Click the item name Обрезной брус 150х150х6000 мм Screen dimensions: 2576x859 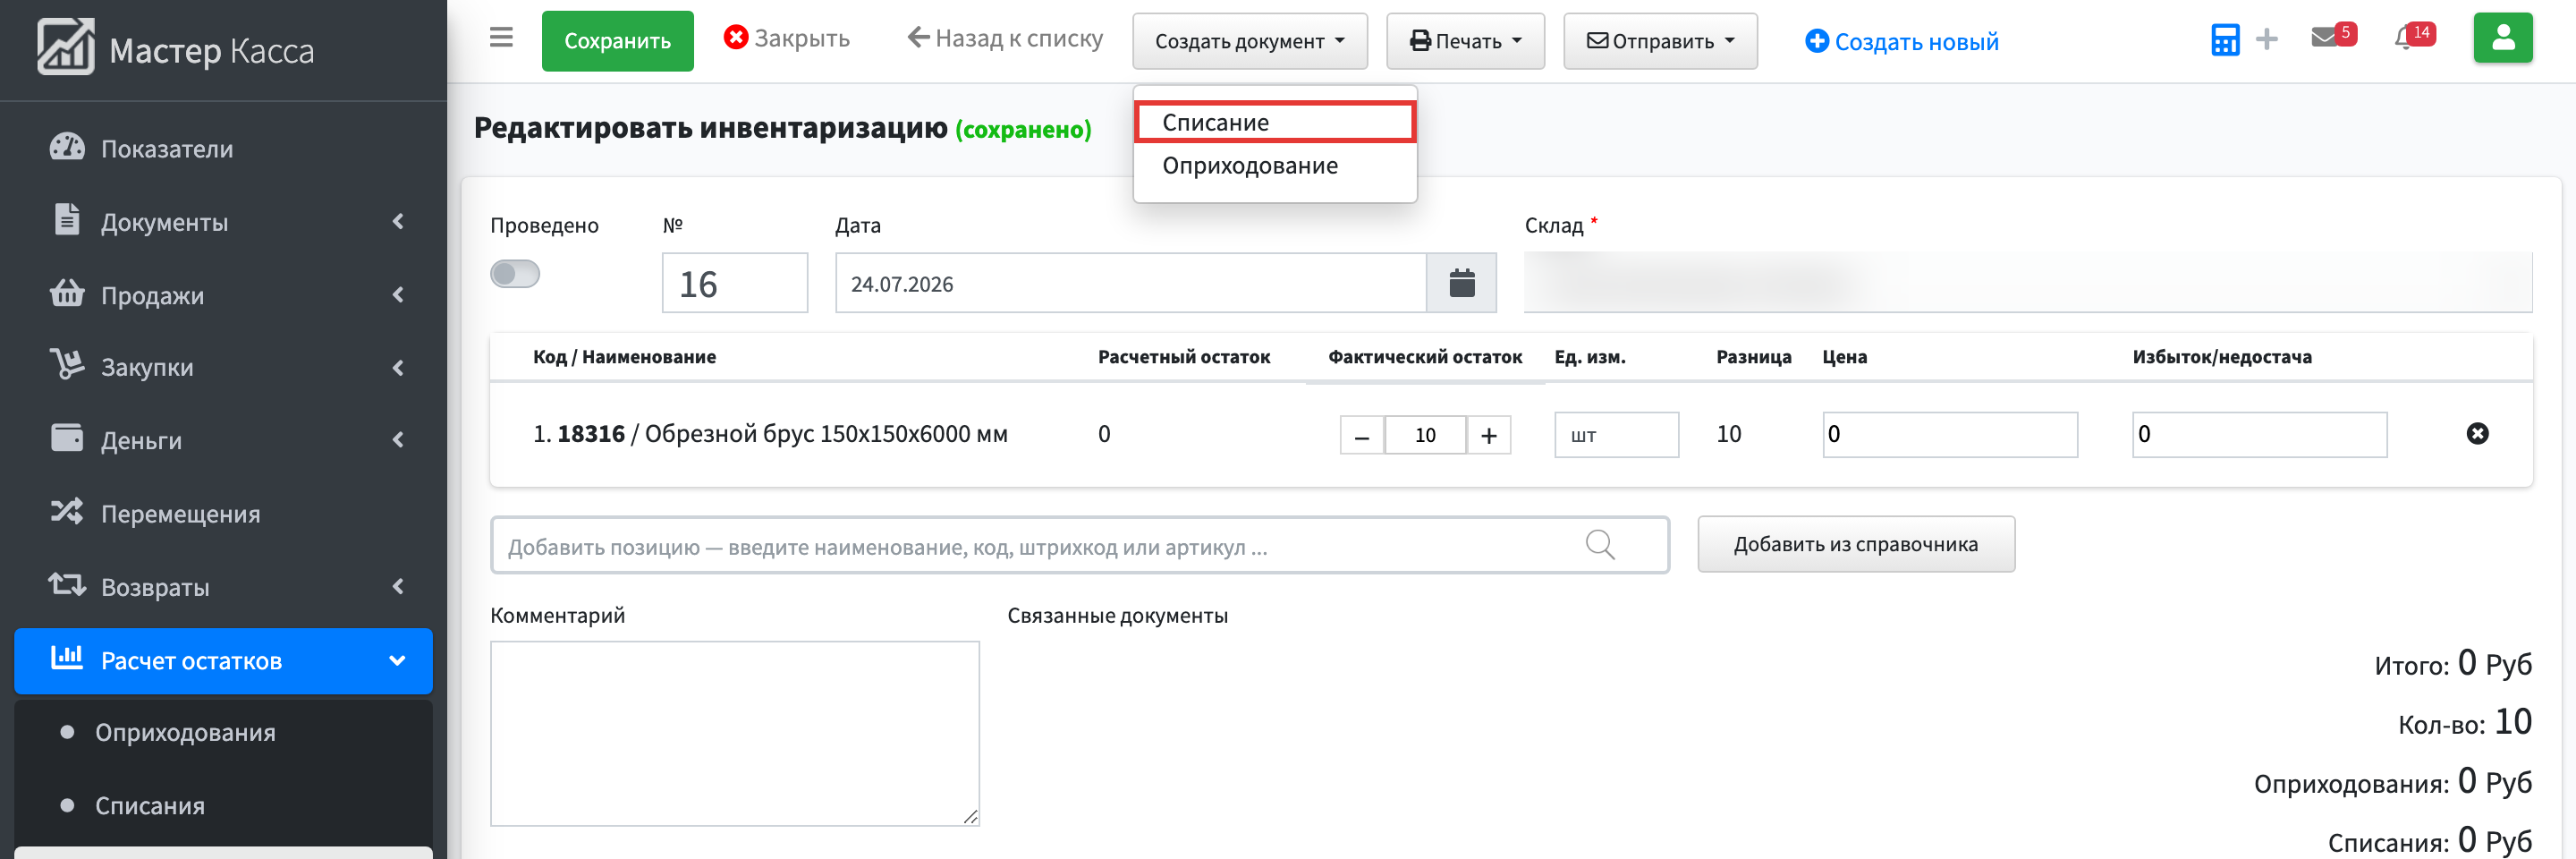pos(826,433)
